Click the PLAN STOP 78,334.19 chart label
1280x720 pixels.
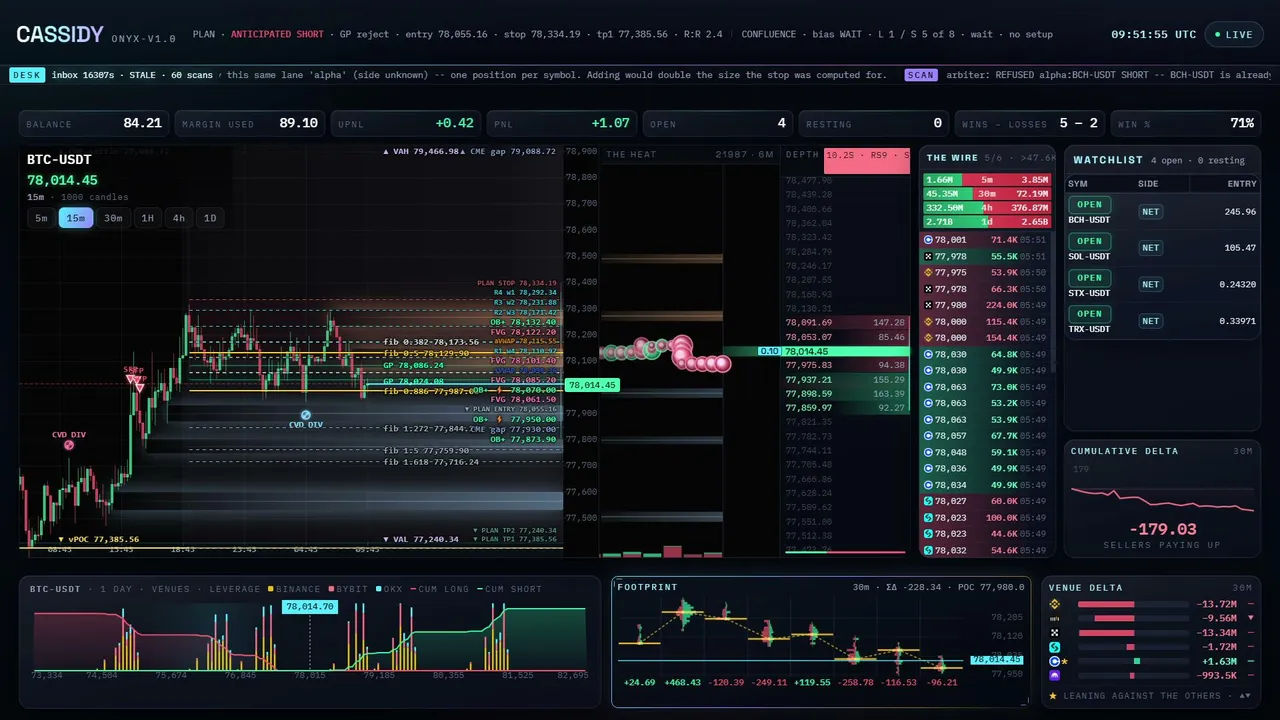point(517,283)
